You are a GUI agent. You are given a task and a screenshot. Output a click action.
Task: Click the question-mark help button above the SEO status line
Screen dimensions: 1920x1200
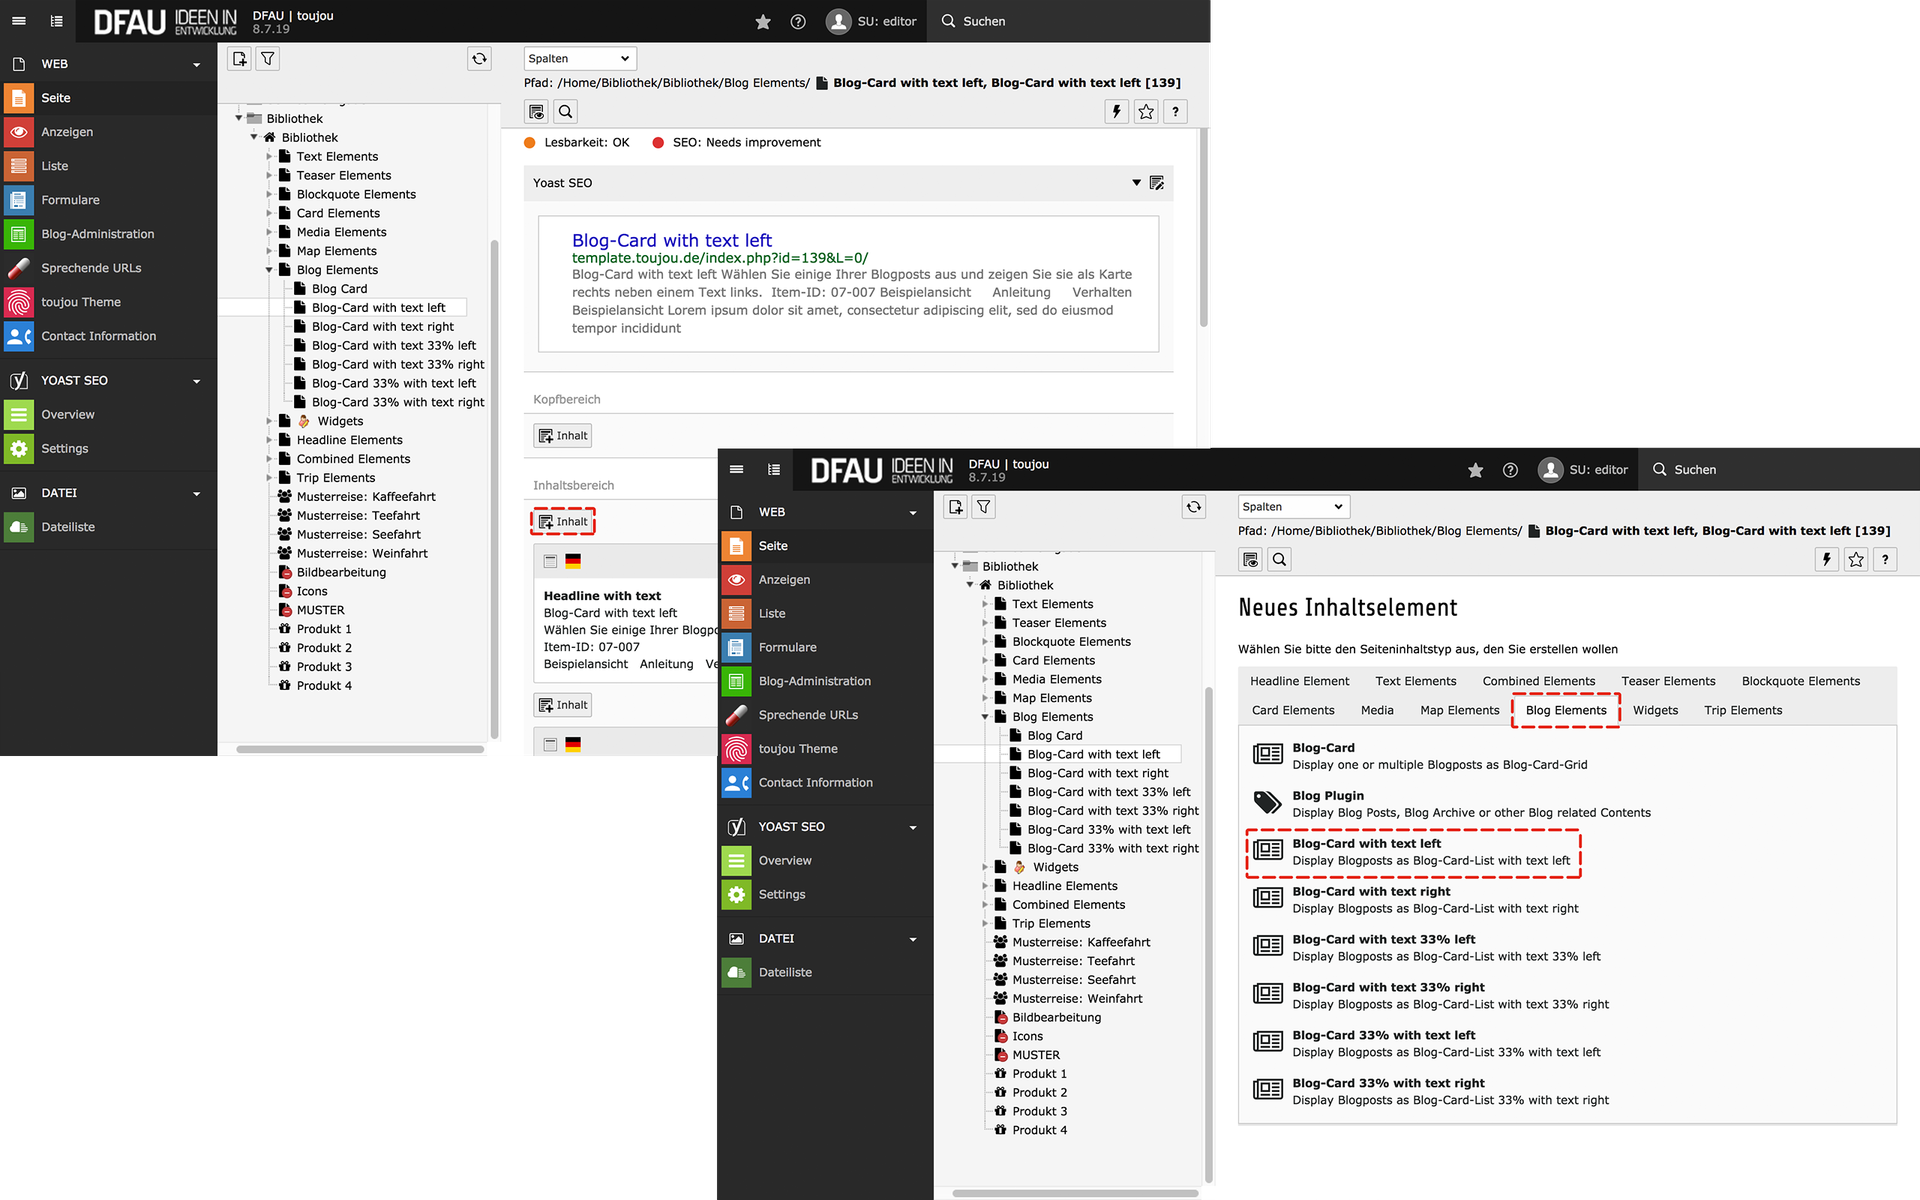[x=1175, y=112]
